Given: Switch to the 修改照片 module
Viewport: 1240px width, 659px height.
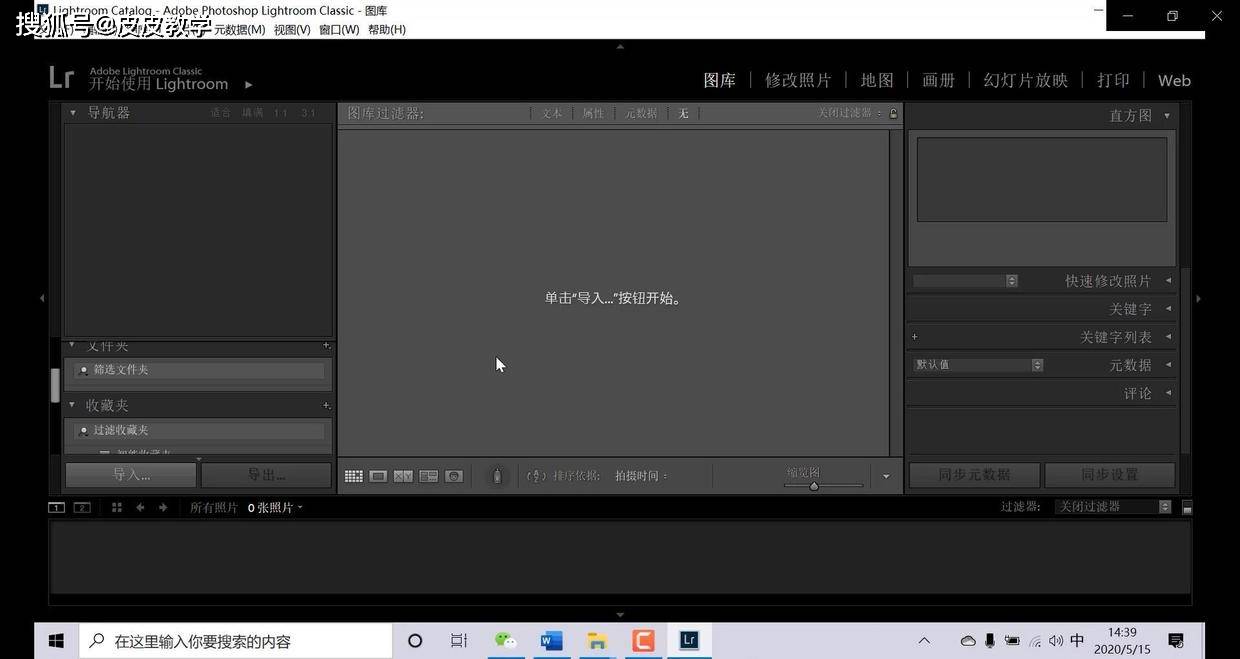Looking at the screenshot, I should pos(797,80).
